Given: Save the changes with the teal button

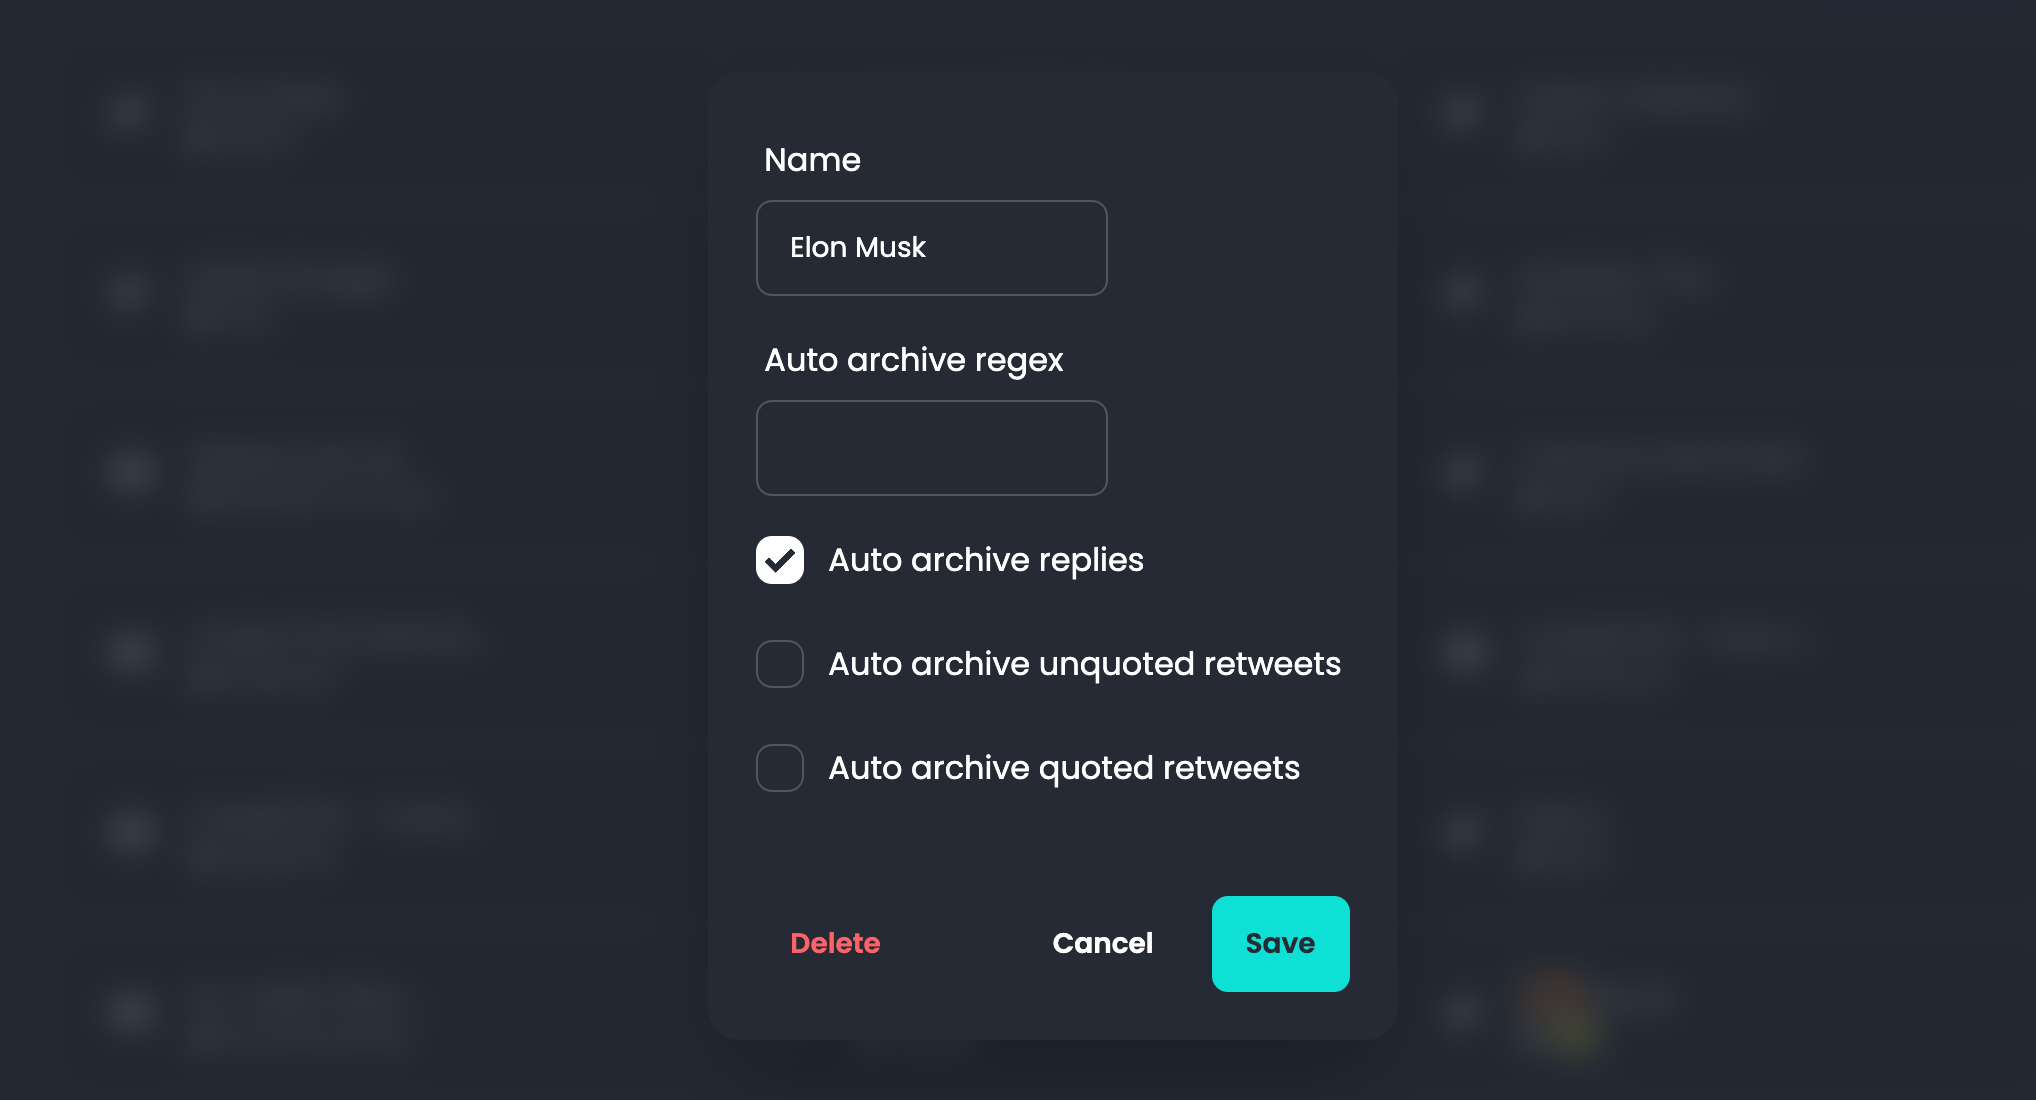Looking at the screenshot, I should [1280, 943].
